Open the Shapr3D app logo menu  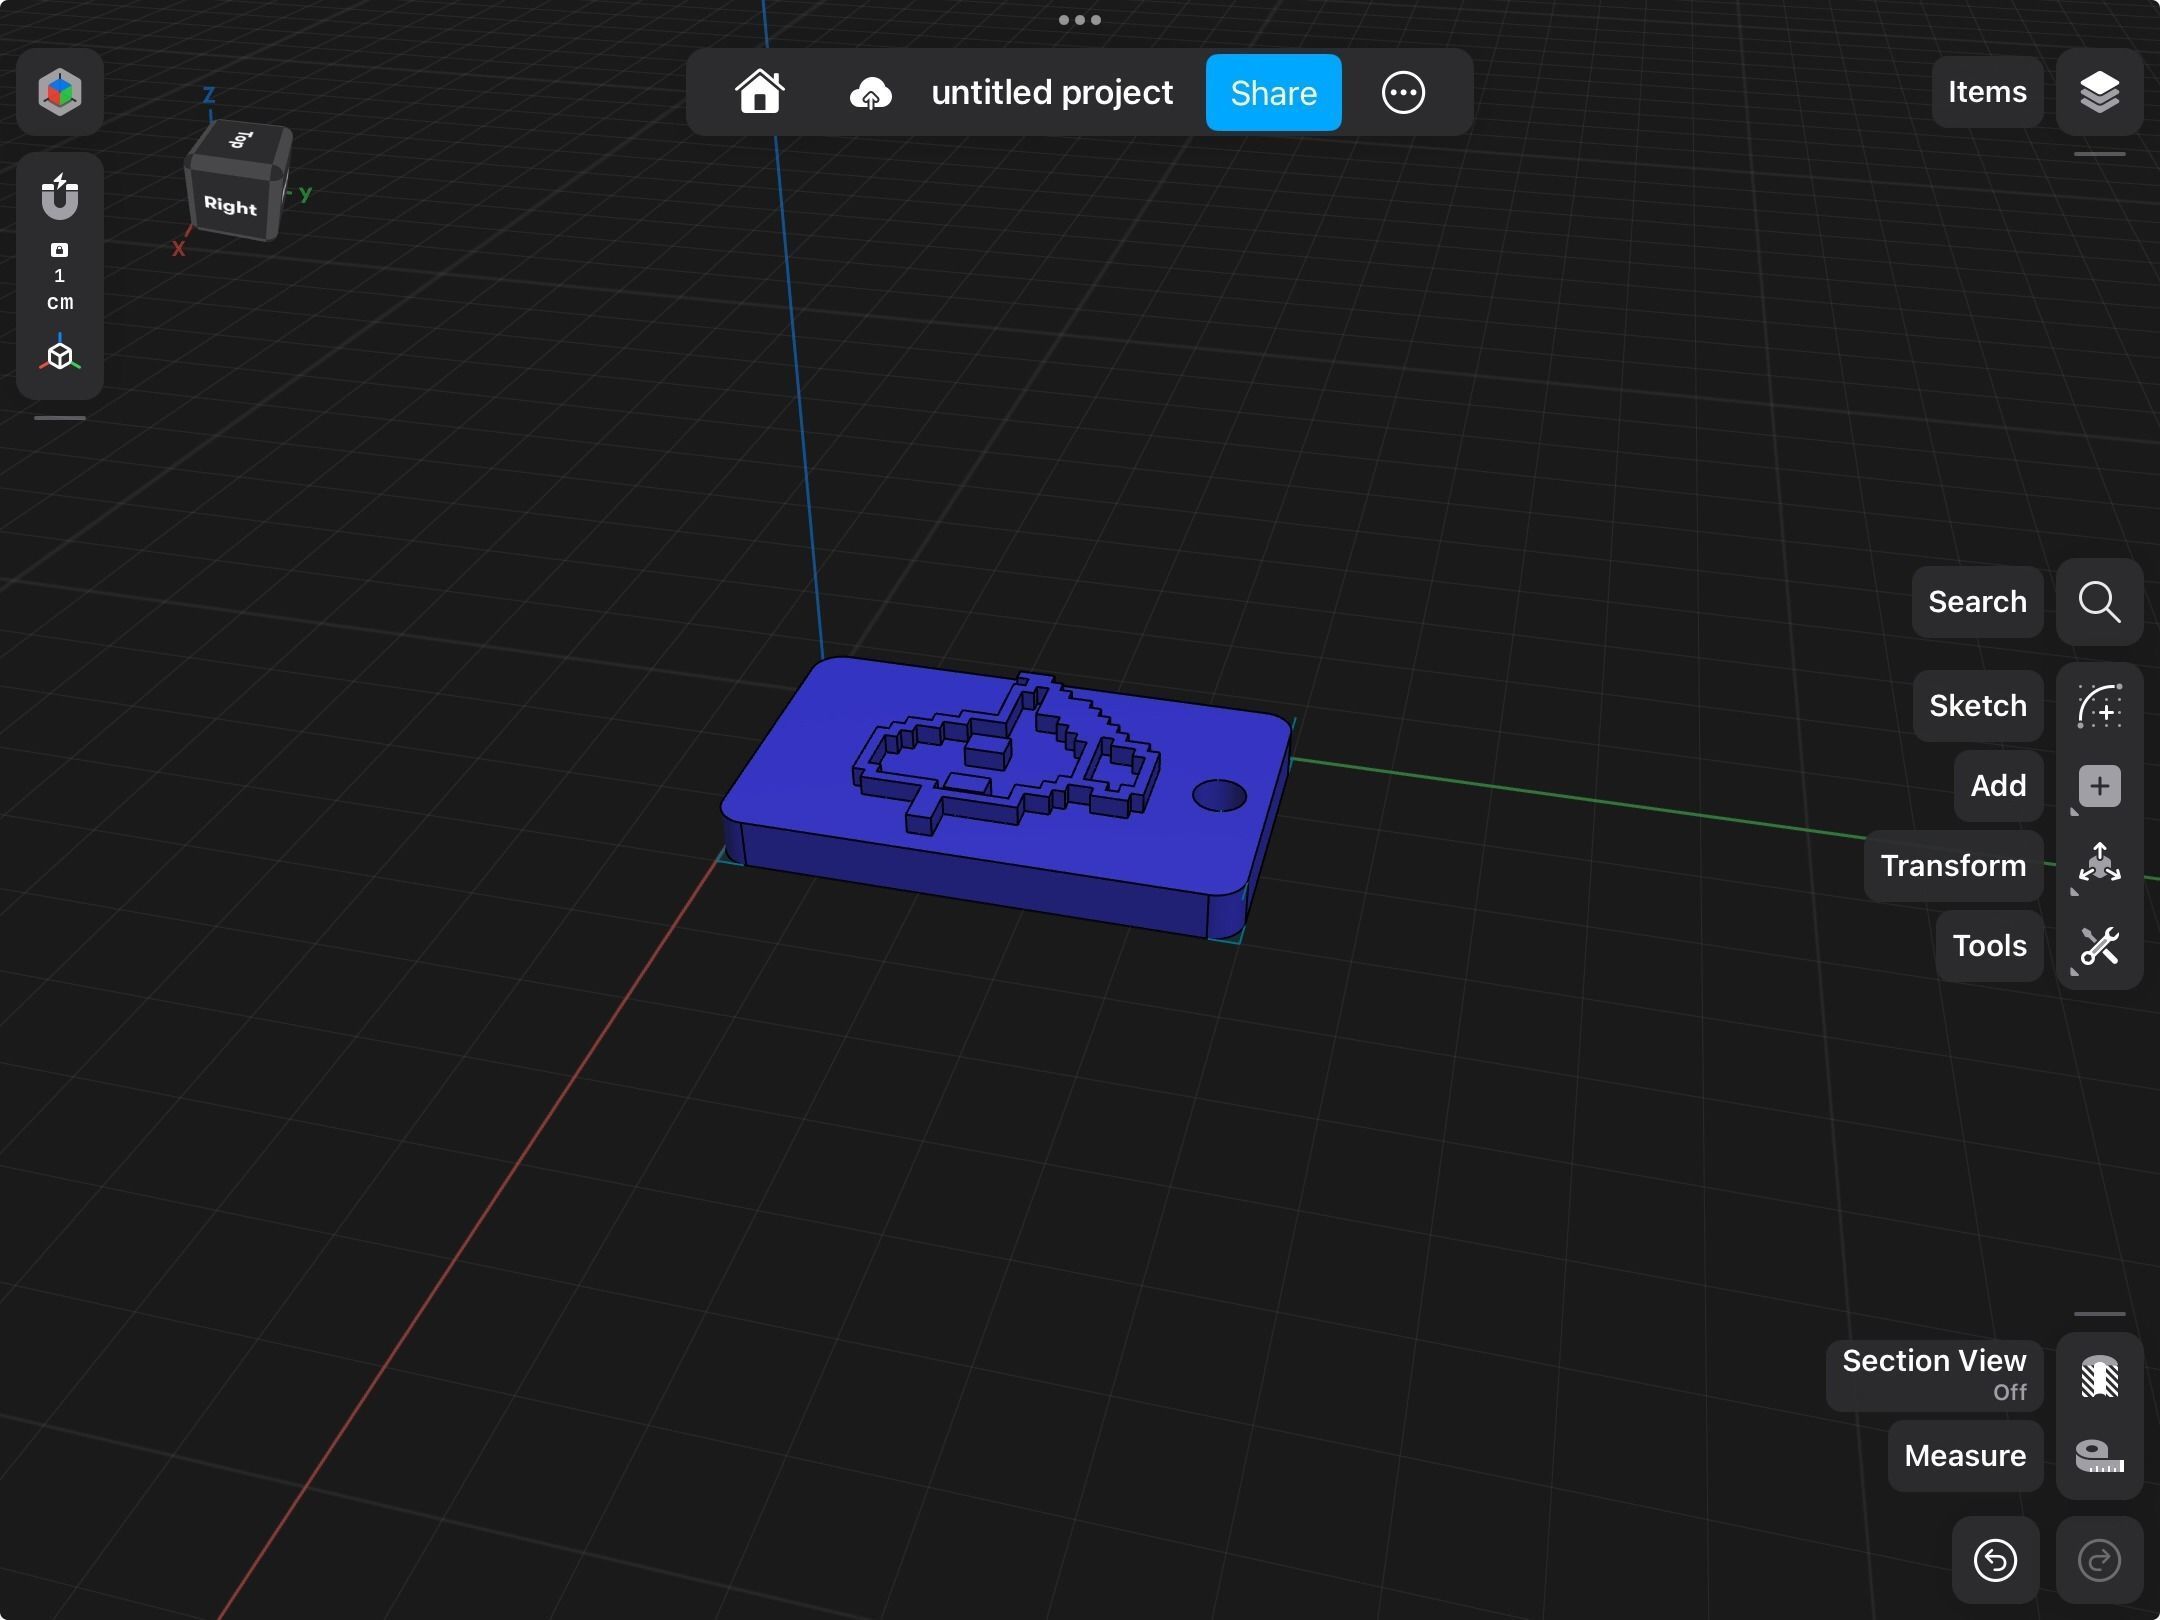coord(60,92)
